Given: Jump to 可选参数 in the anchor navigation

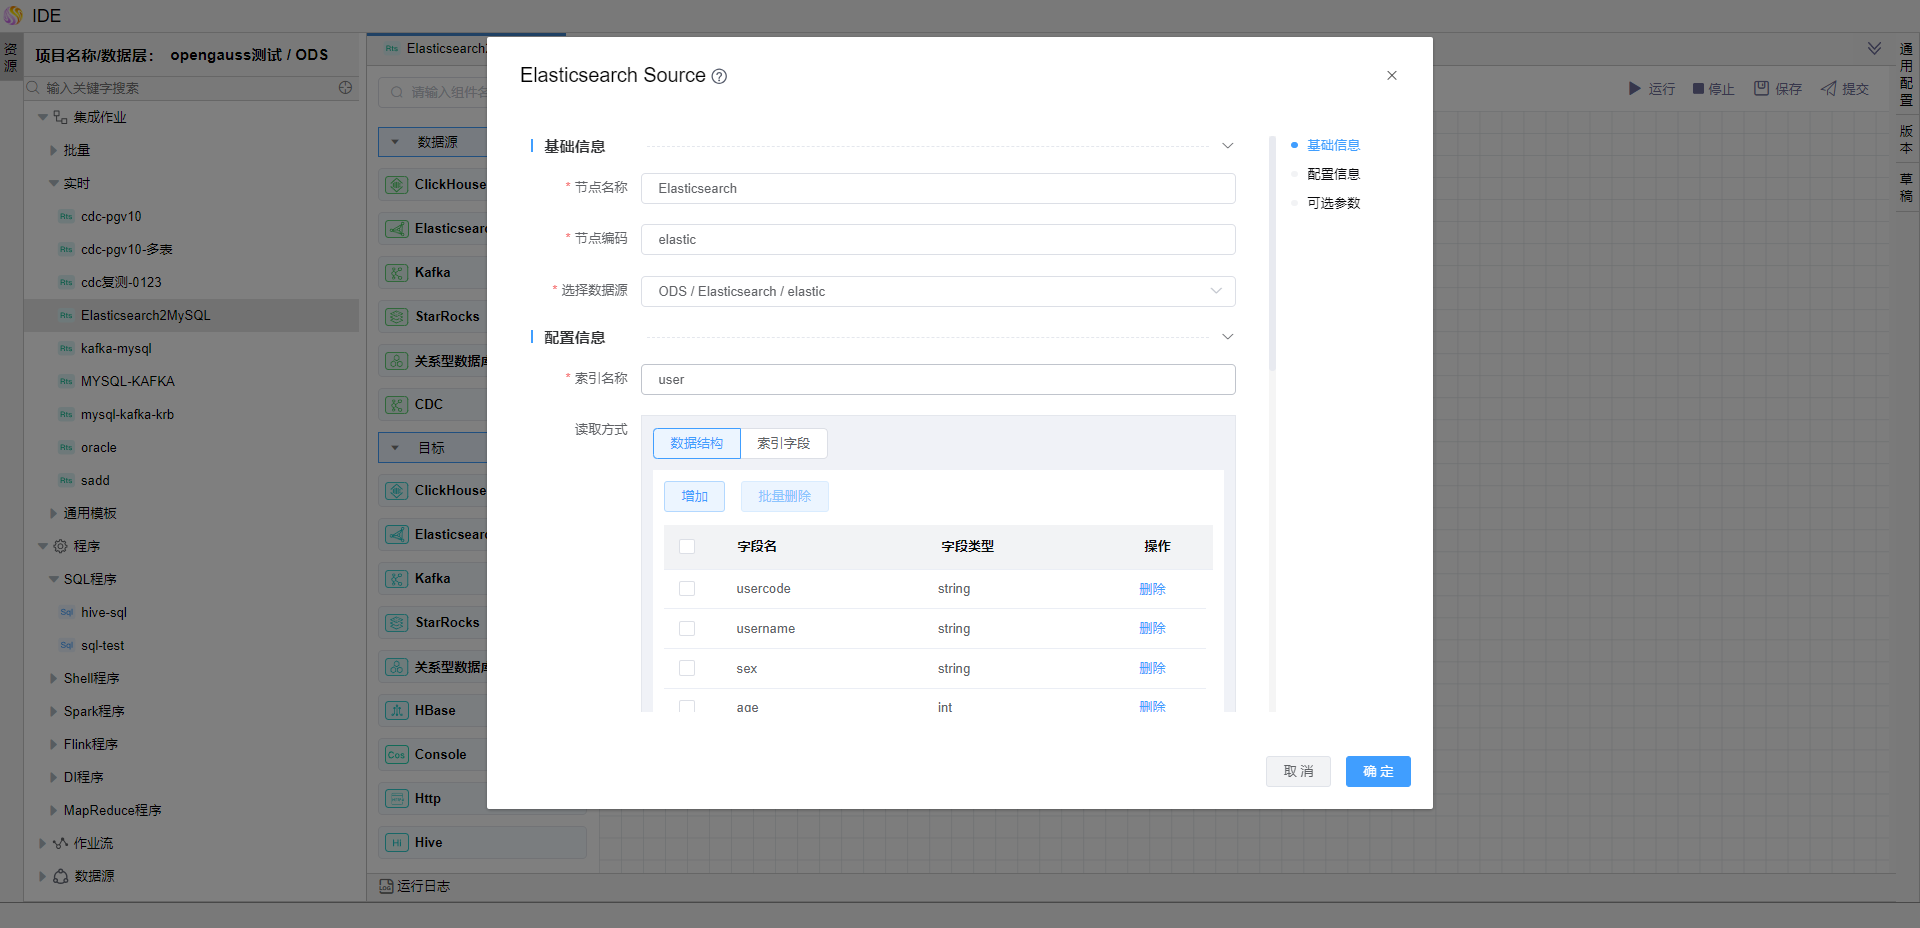Looking at the screenshot, I should click(1333, 203).
